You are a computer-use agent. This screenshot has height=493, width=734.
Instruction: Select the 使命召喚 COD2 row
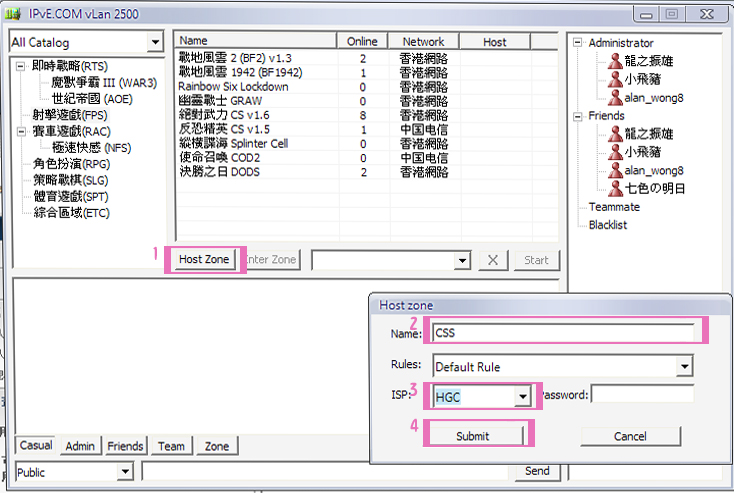coord(367,158)
